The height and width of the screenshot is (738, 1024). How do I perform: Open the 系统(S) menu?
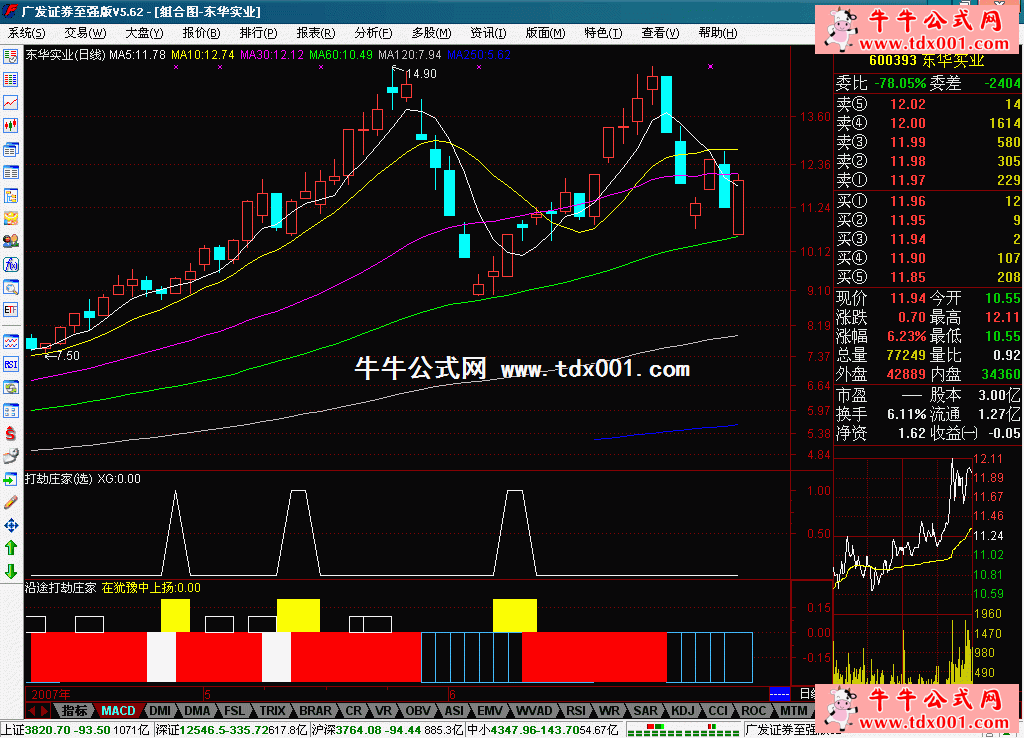(27, 33)
